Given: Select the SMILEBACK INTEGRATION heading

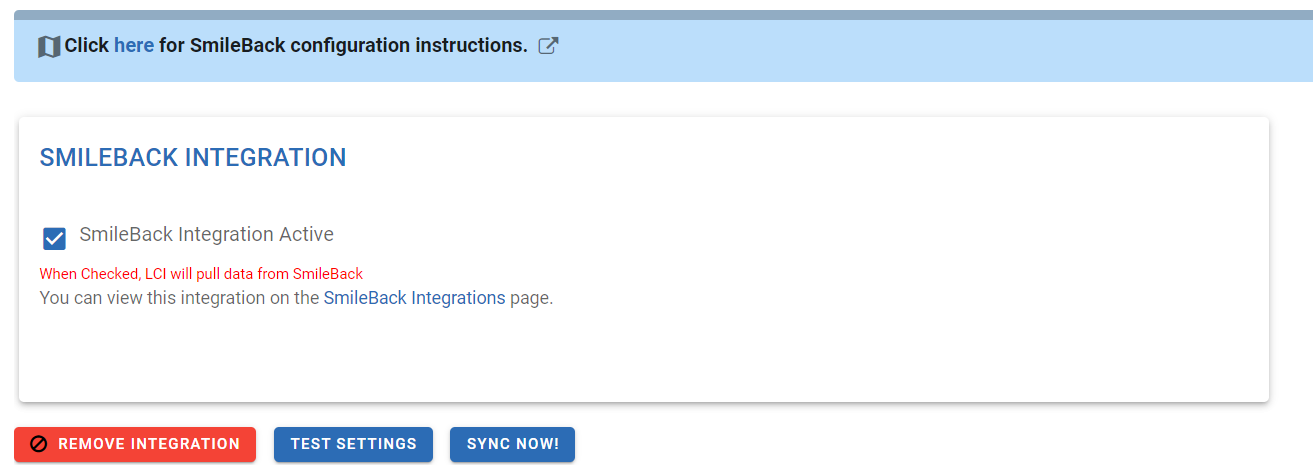Looking at the screenshot, I should pos(193,158).
